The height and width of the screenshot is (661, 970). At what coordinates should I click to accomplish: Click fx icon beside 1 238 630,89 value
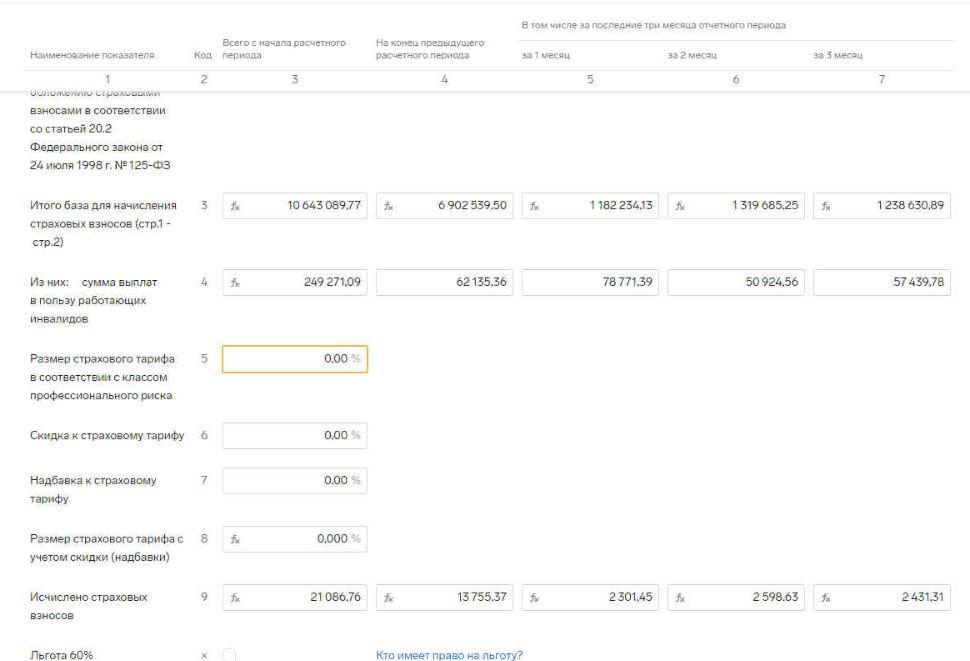point(828,207)
